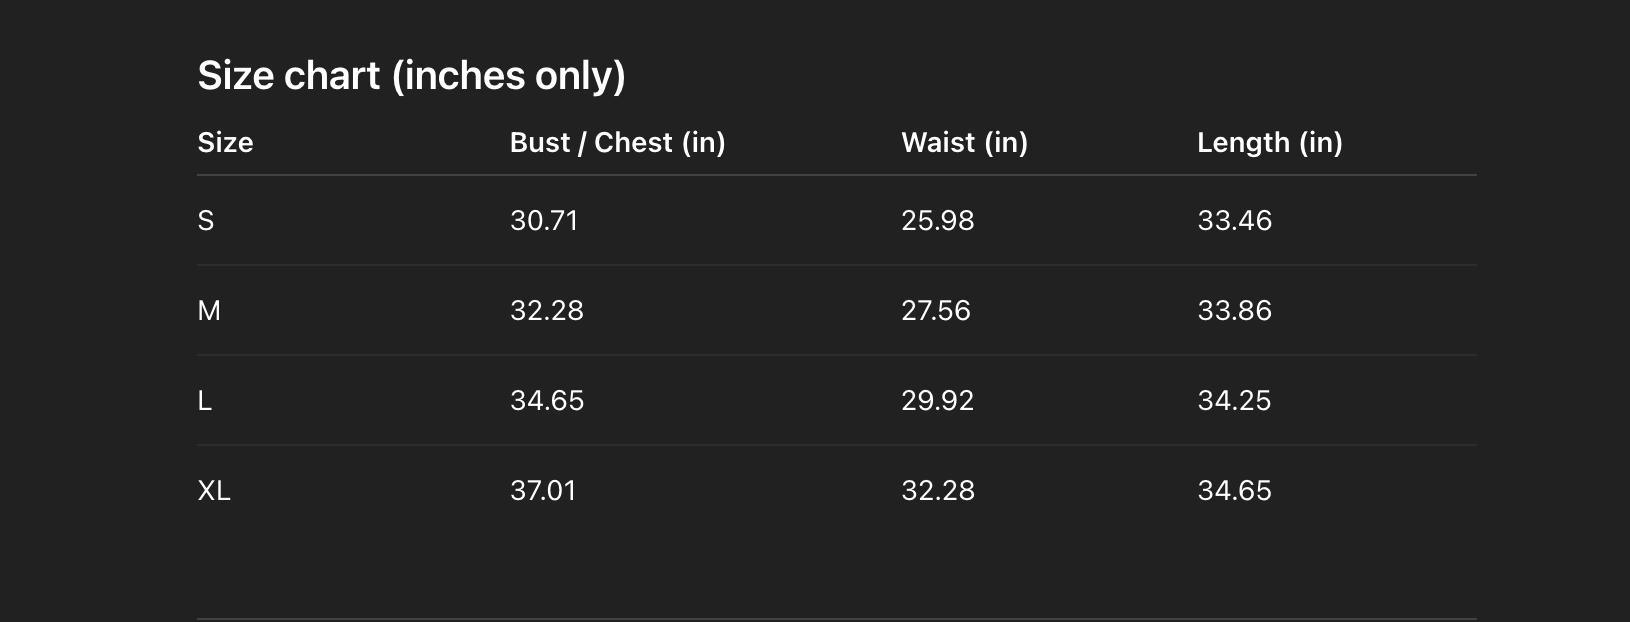This screenshot has height=622, width=1630.
Task: Select the Length (in) column header
Action: 1269,143
